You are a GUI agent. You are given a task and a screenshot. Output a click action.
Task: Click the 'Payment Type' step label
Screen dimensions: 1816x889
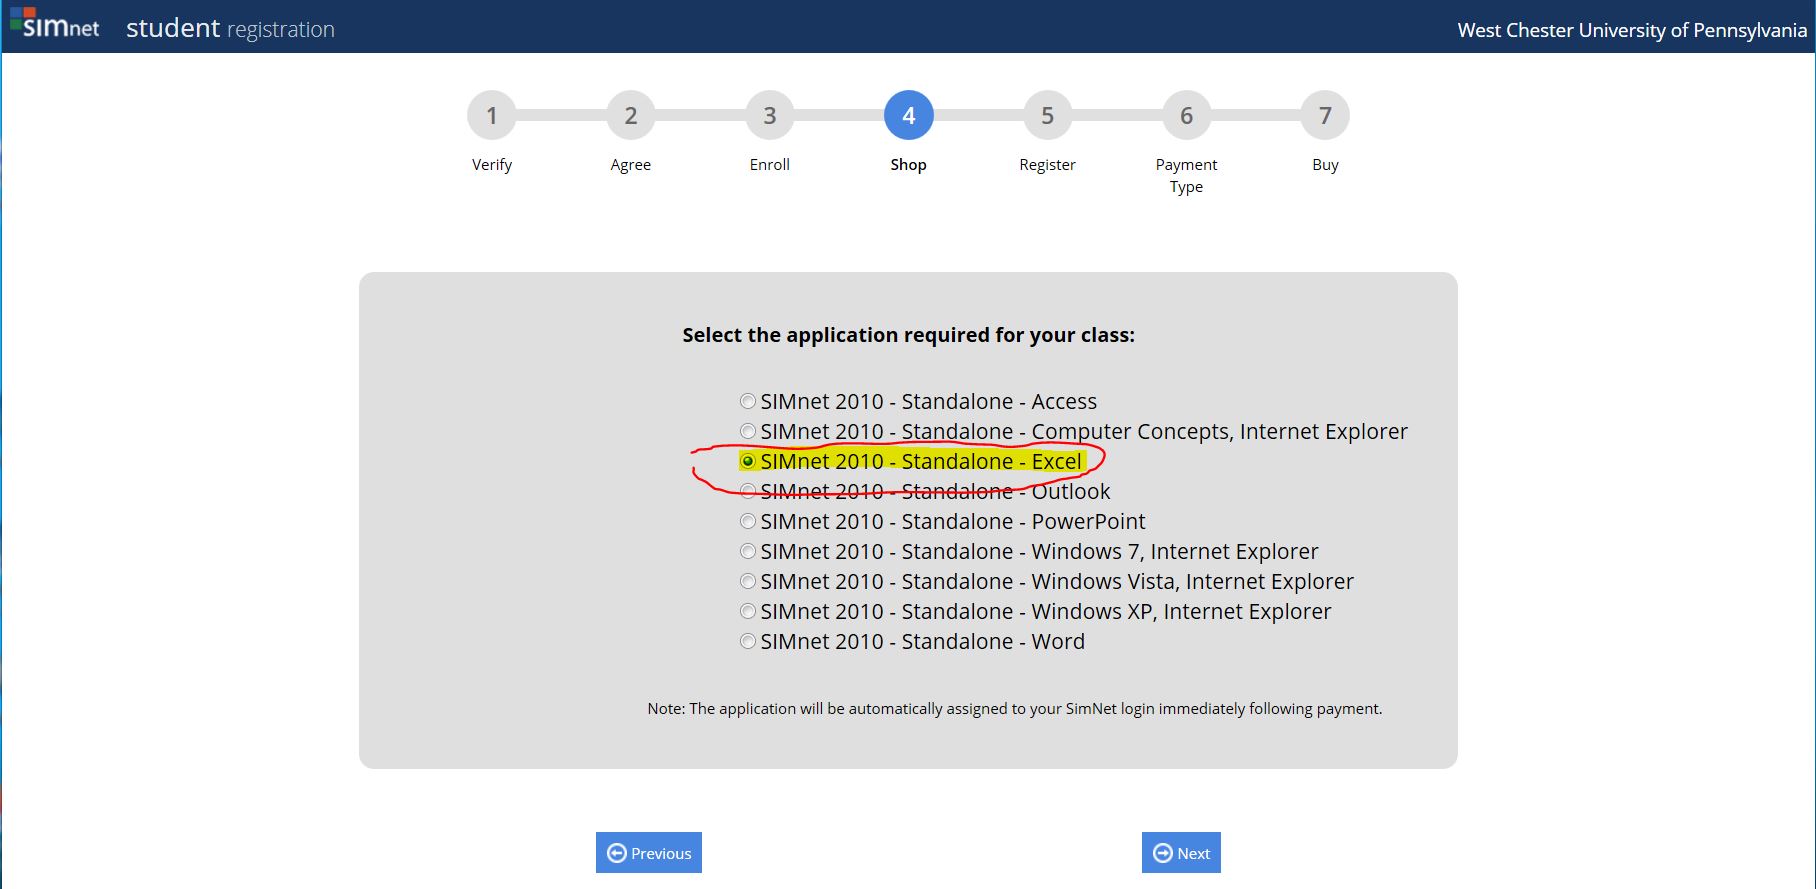click(x=1187, y=175)
